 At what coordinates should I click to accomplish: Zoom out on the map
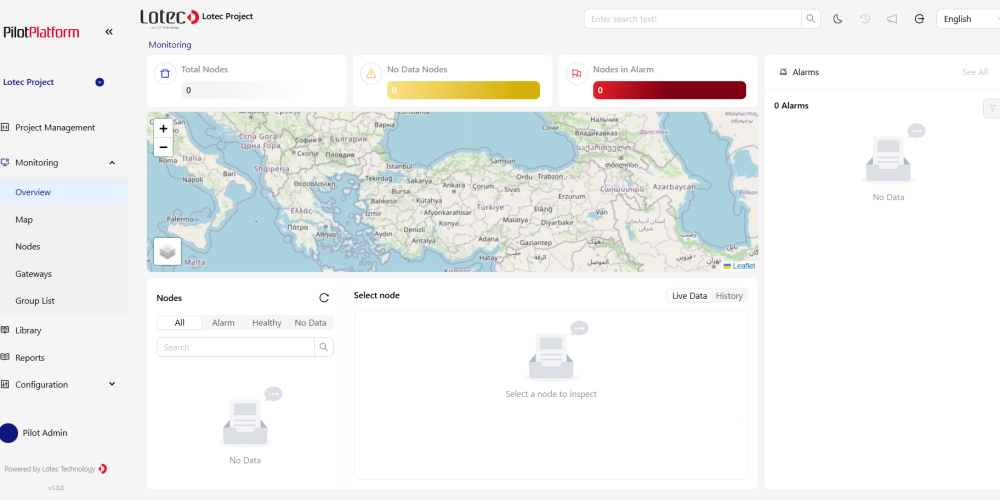(164, 147)
